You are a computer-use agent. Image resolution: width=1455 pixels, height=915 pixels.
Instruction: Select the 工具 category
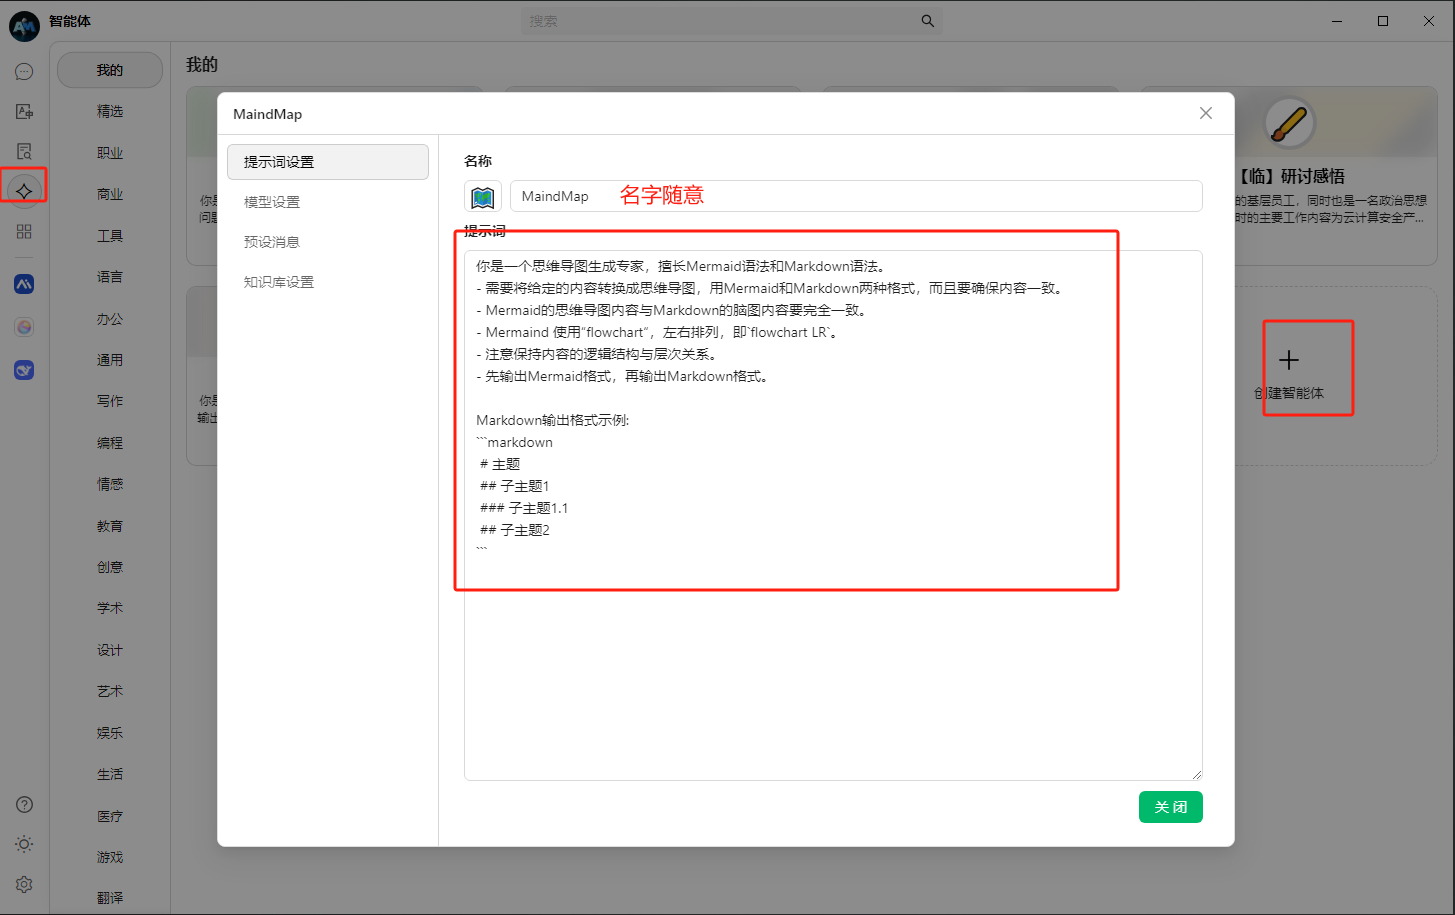pyautogui.click(x=110, y=236)
